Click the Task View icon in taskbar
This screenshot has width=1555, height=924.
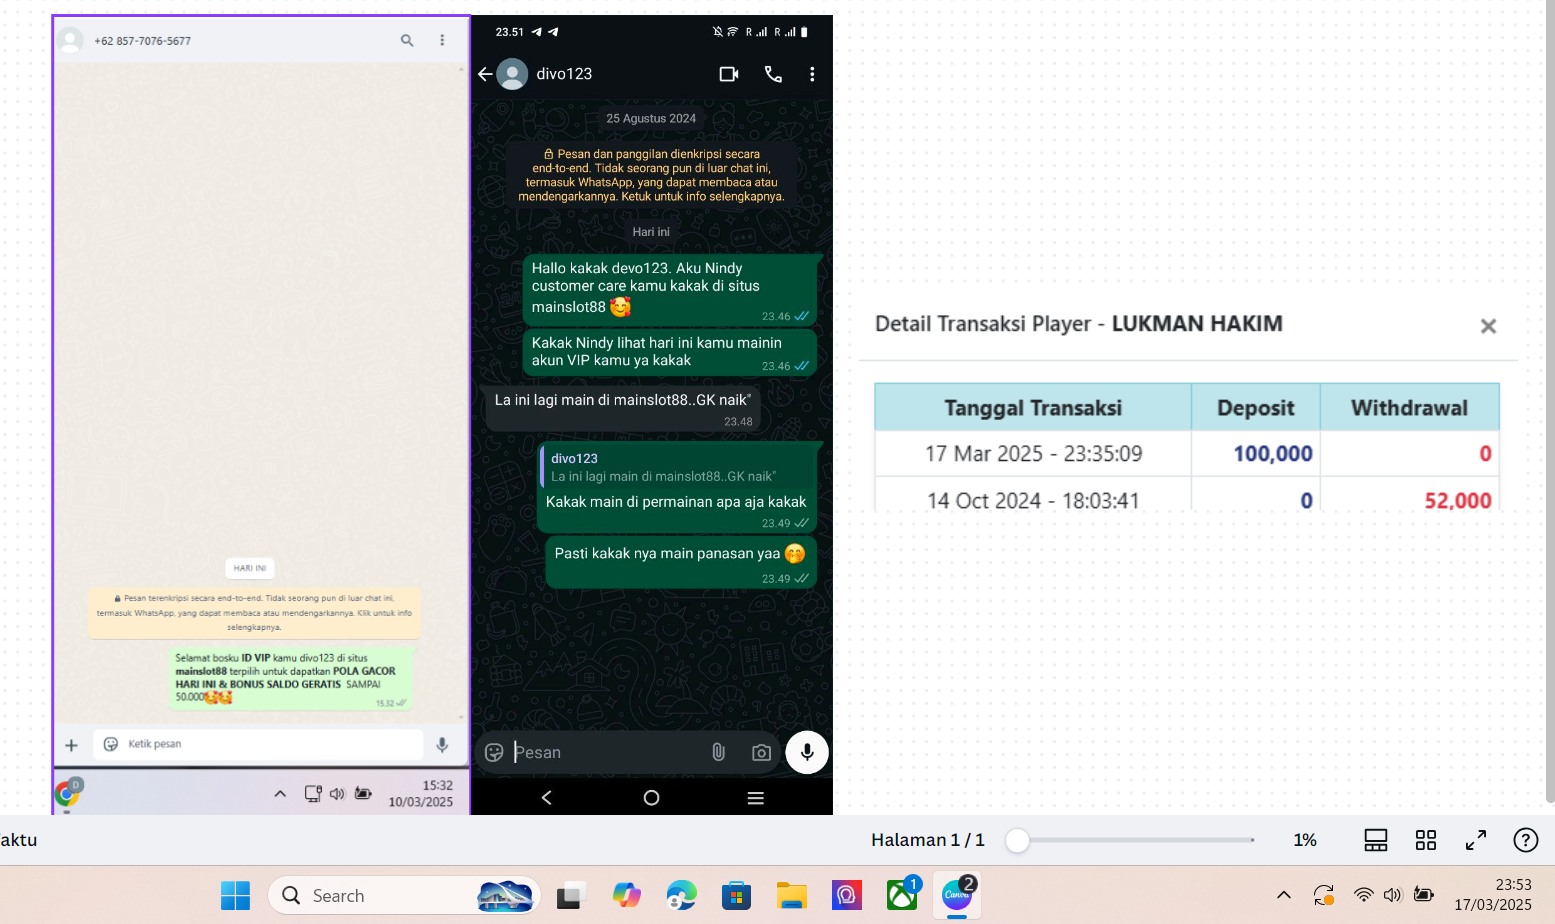click(x=571, y=896)
